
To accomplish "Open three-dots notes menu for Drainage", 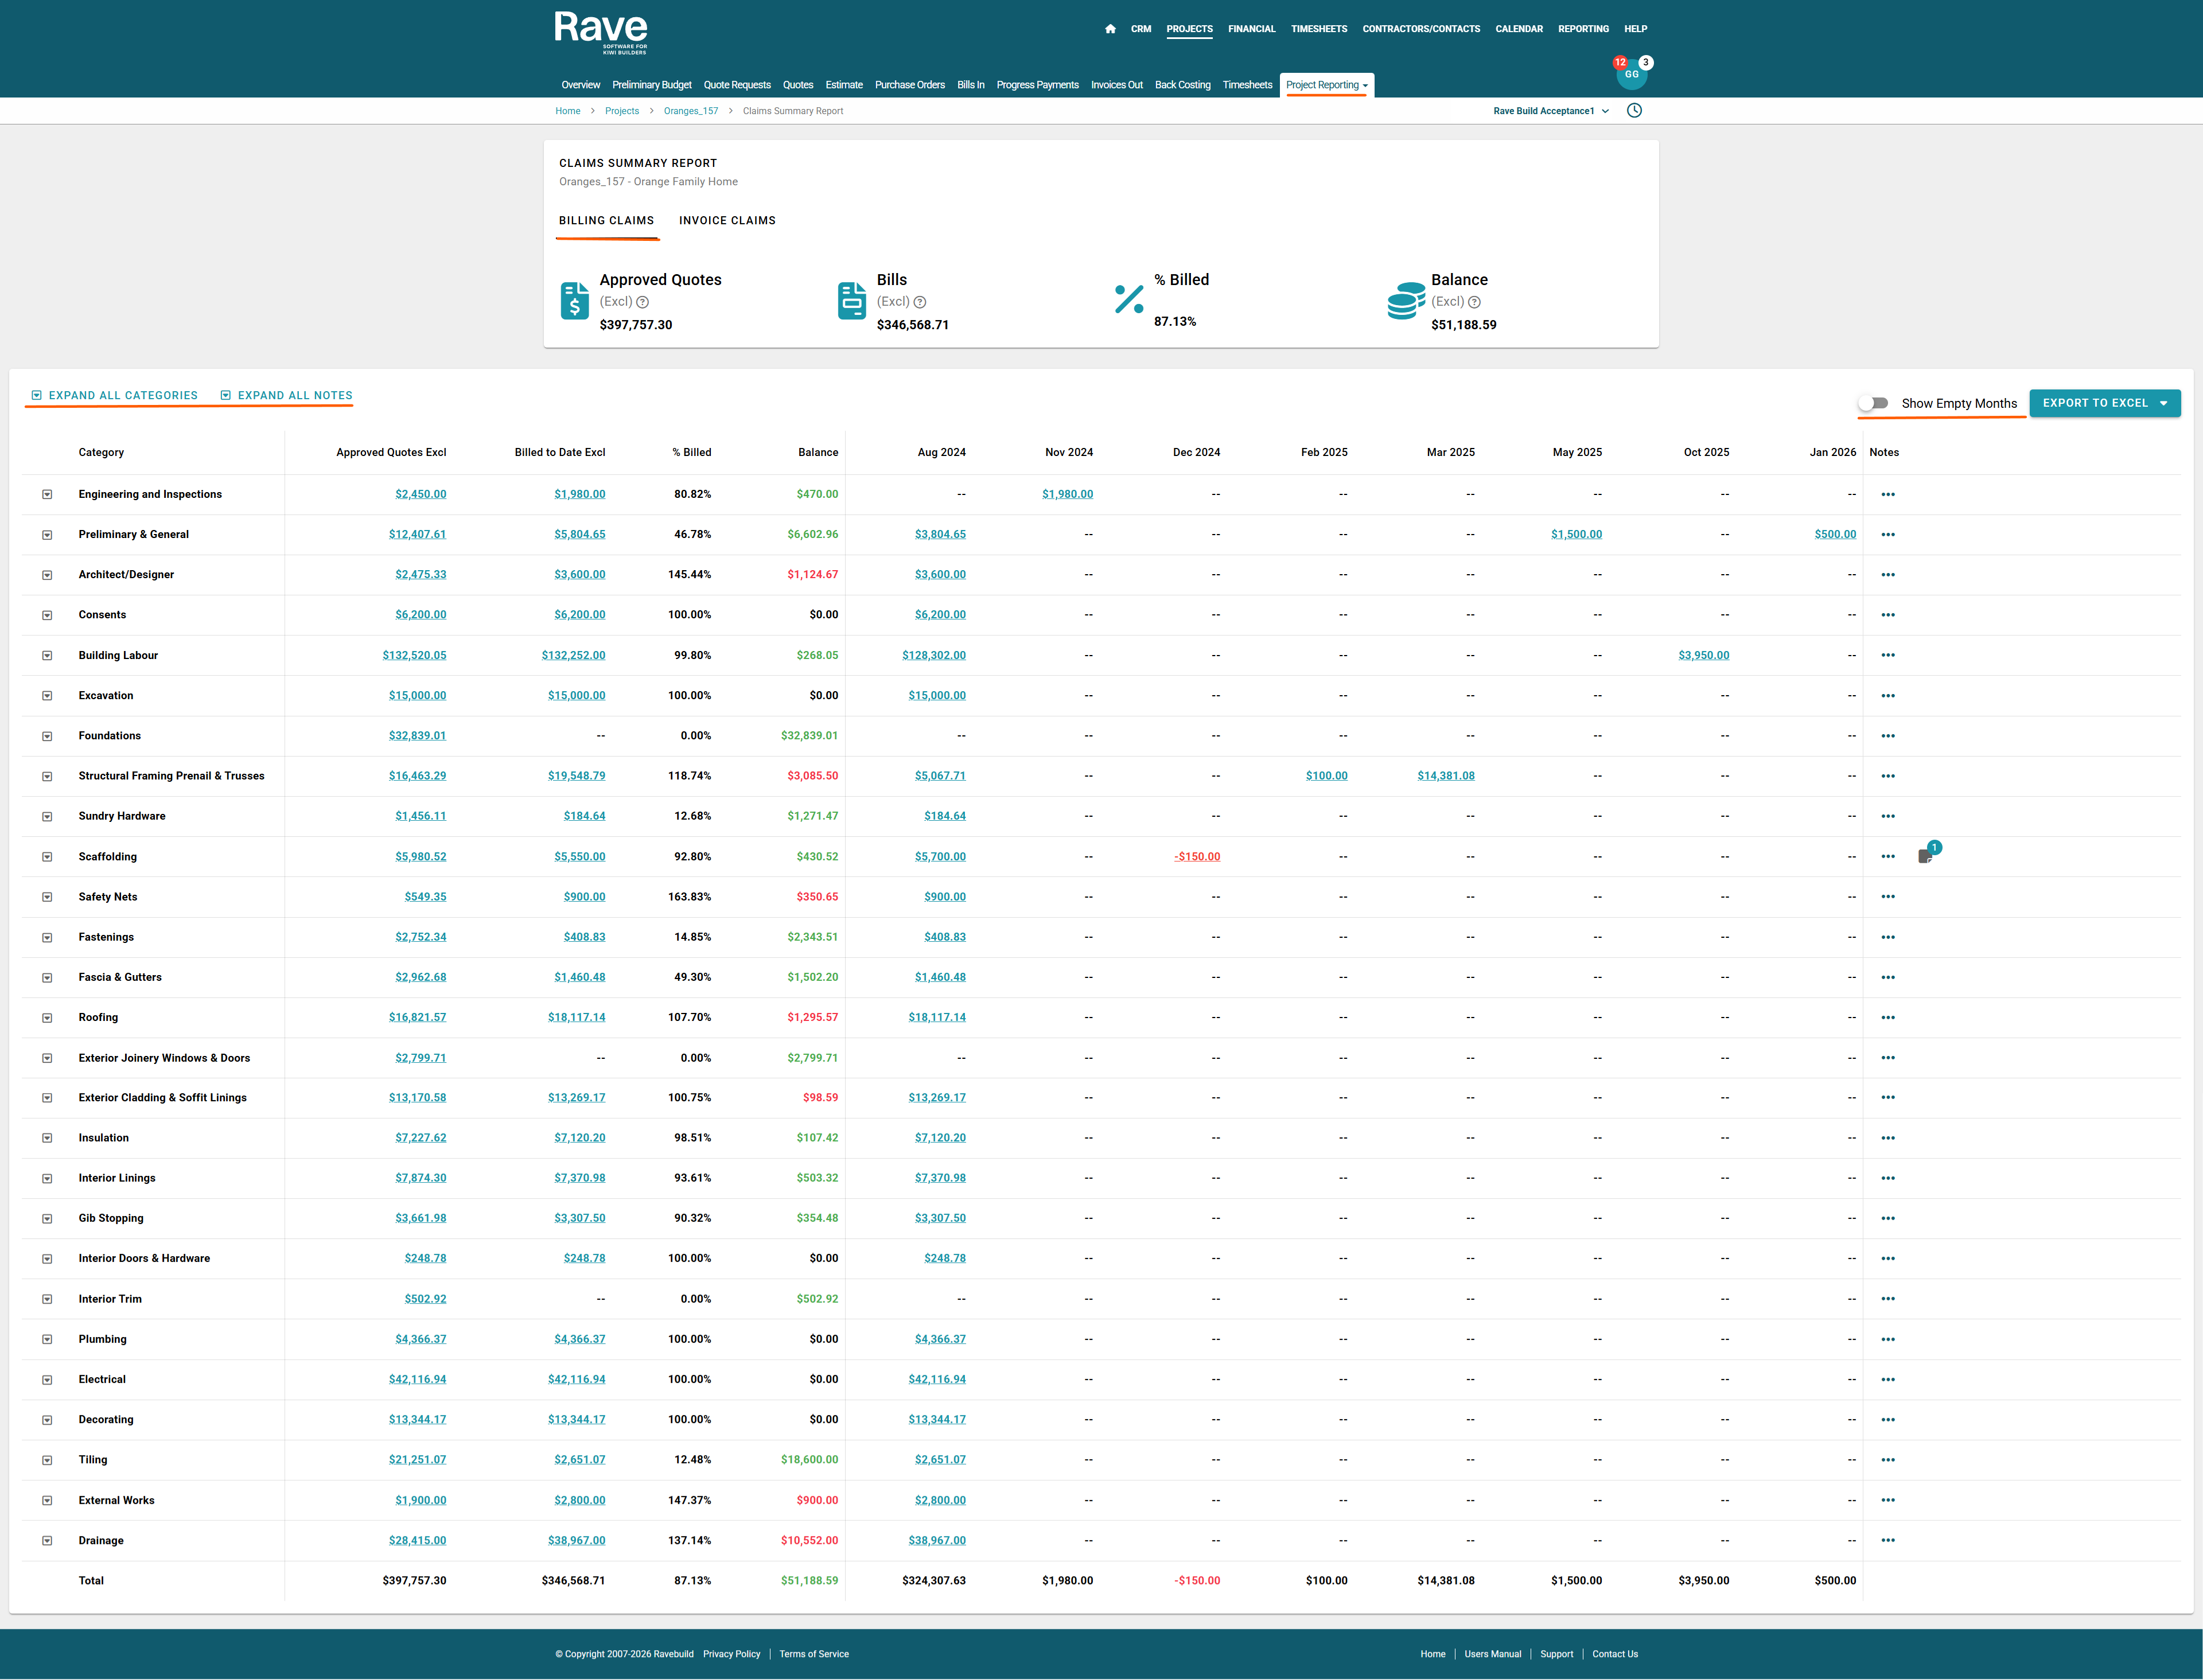I will pos(1887,1540).
